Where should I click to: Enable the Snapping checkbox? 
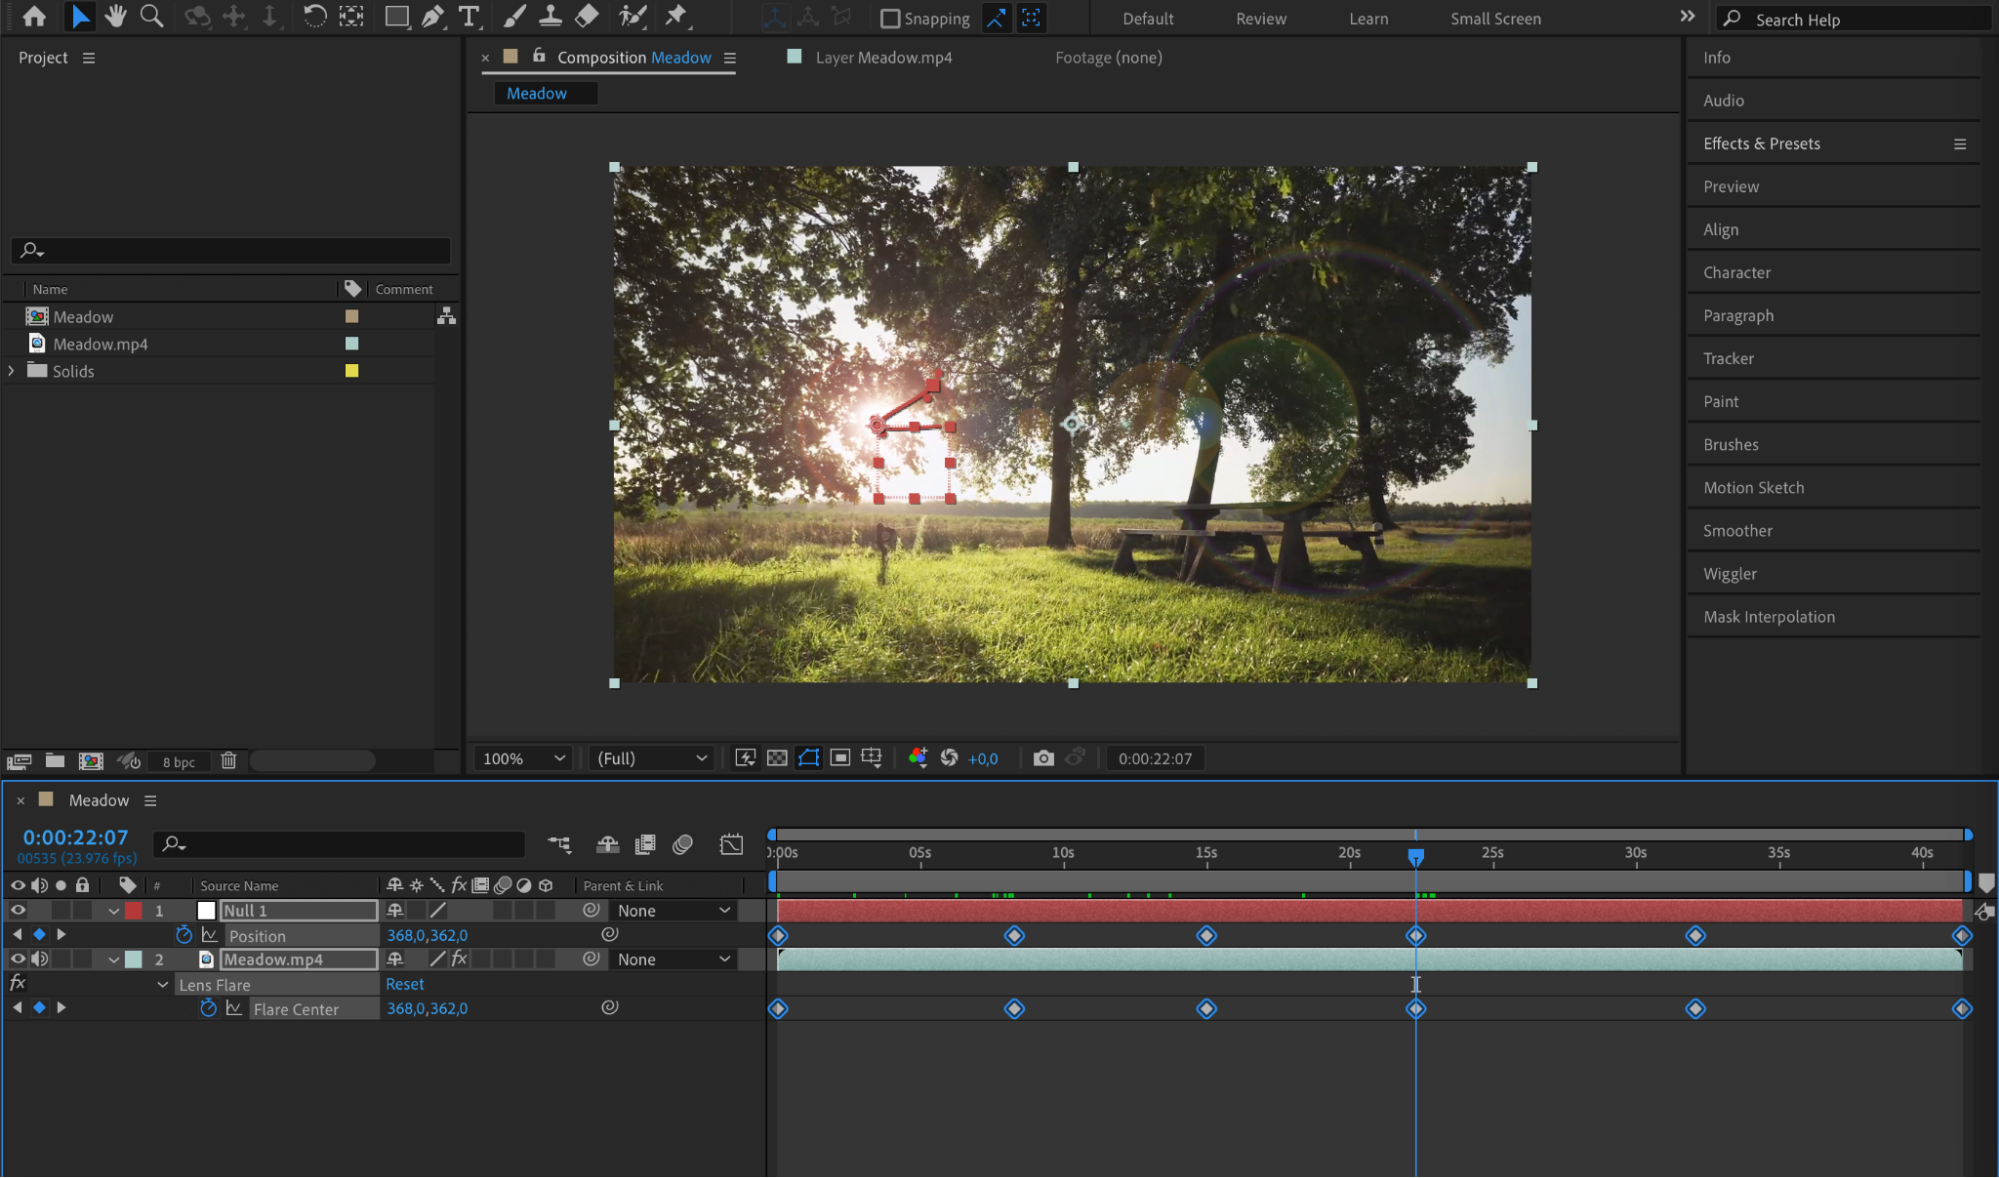[x=890, y=18]
